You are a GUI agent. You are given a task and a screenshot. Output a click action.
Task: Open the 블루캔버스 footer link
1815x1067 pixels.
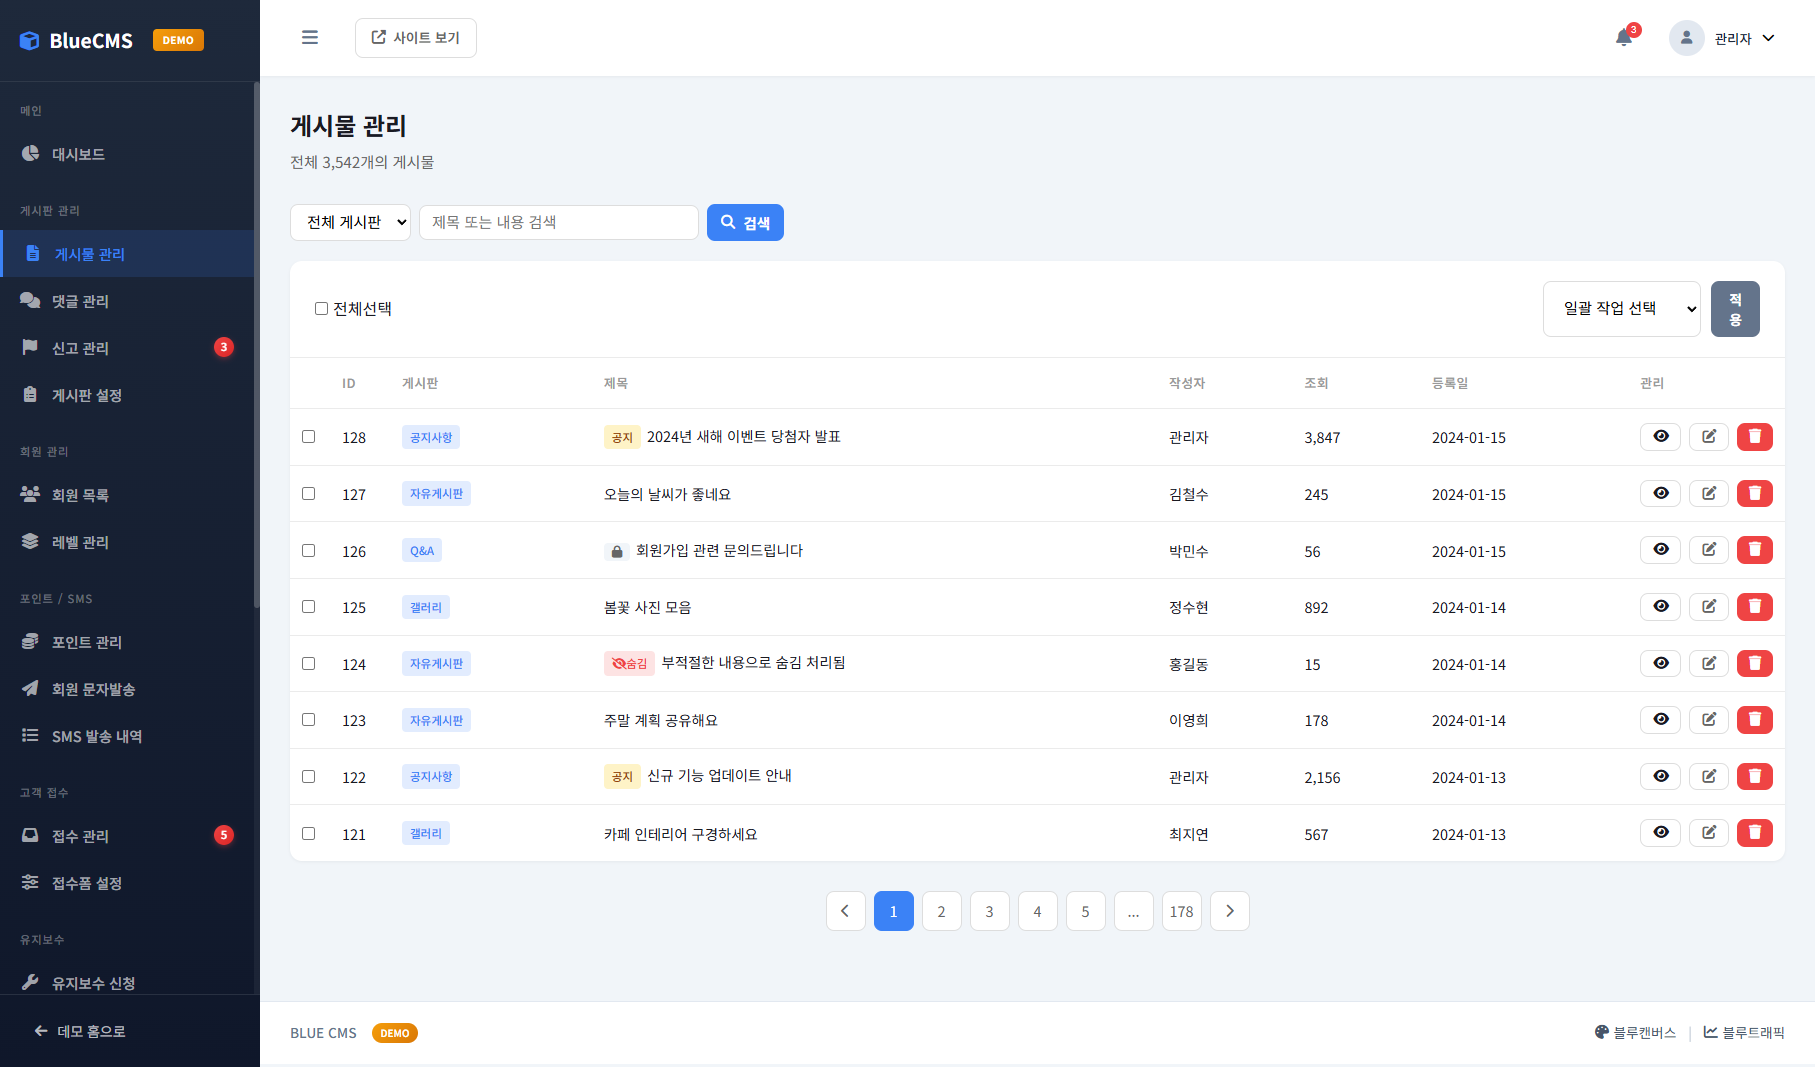click(1635, 1032)
